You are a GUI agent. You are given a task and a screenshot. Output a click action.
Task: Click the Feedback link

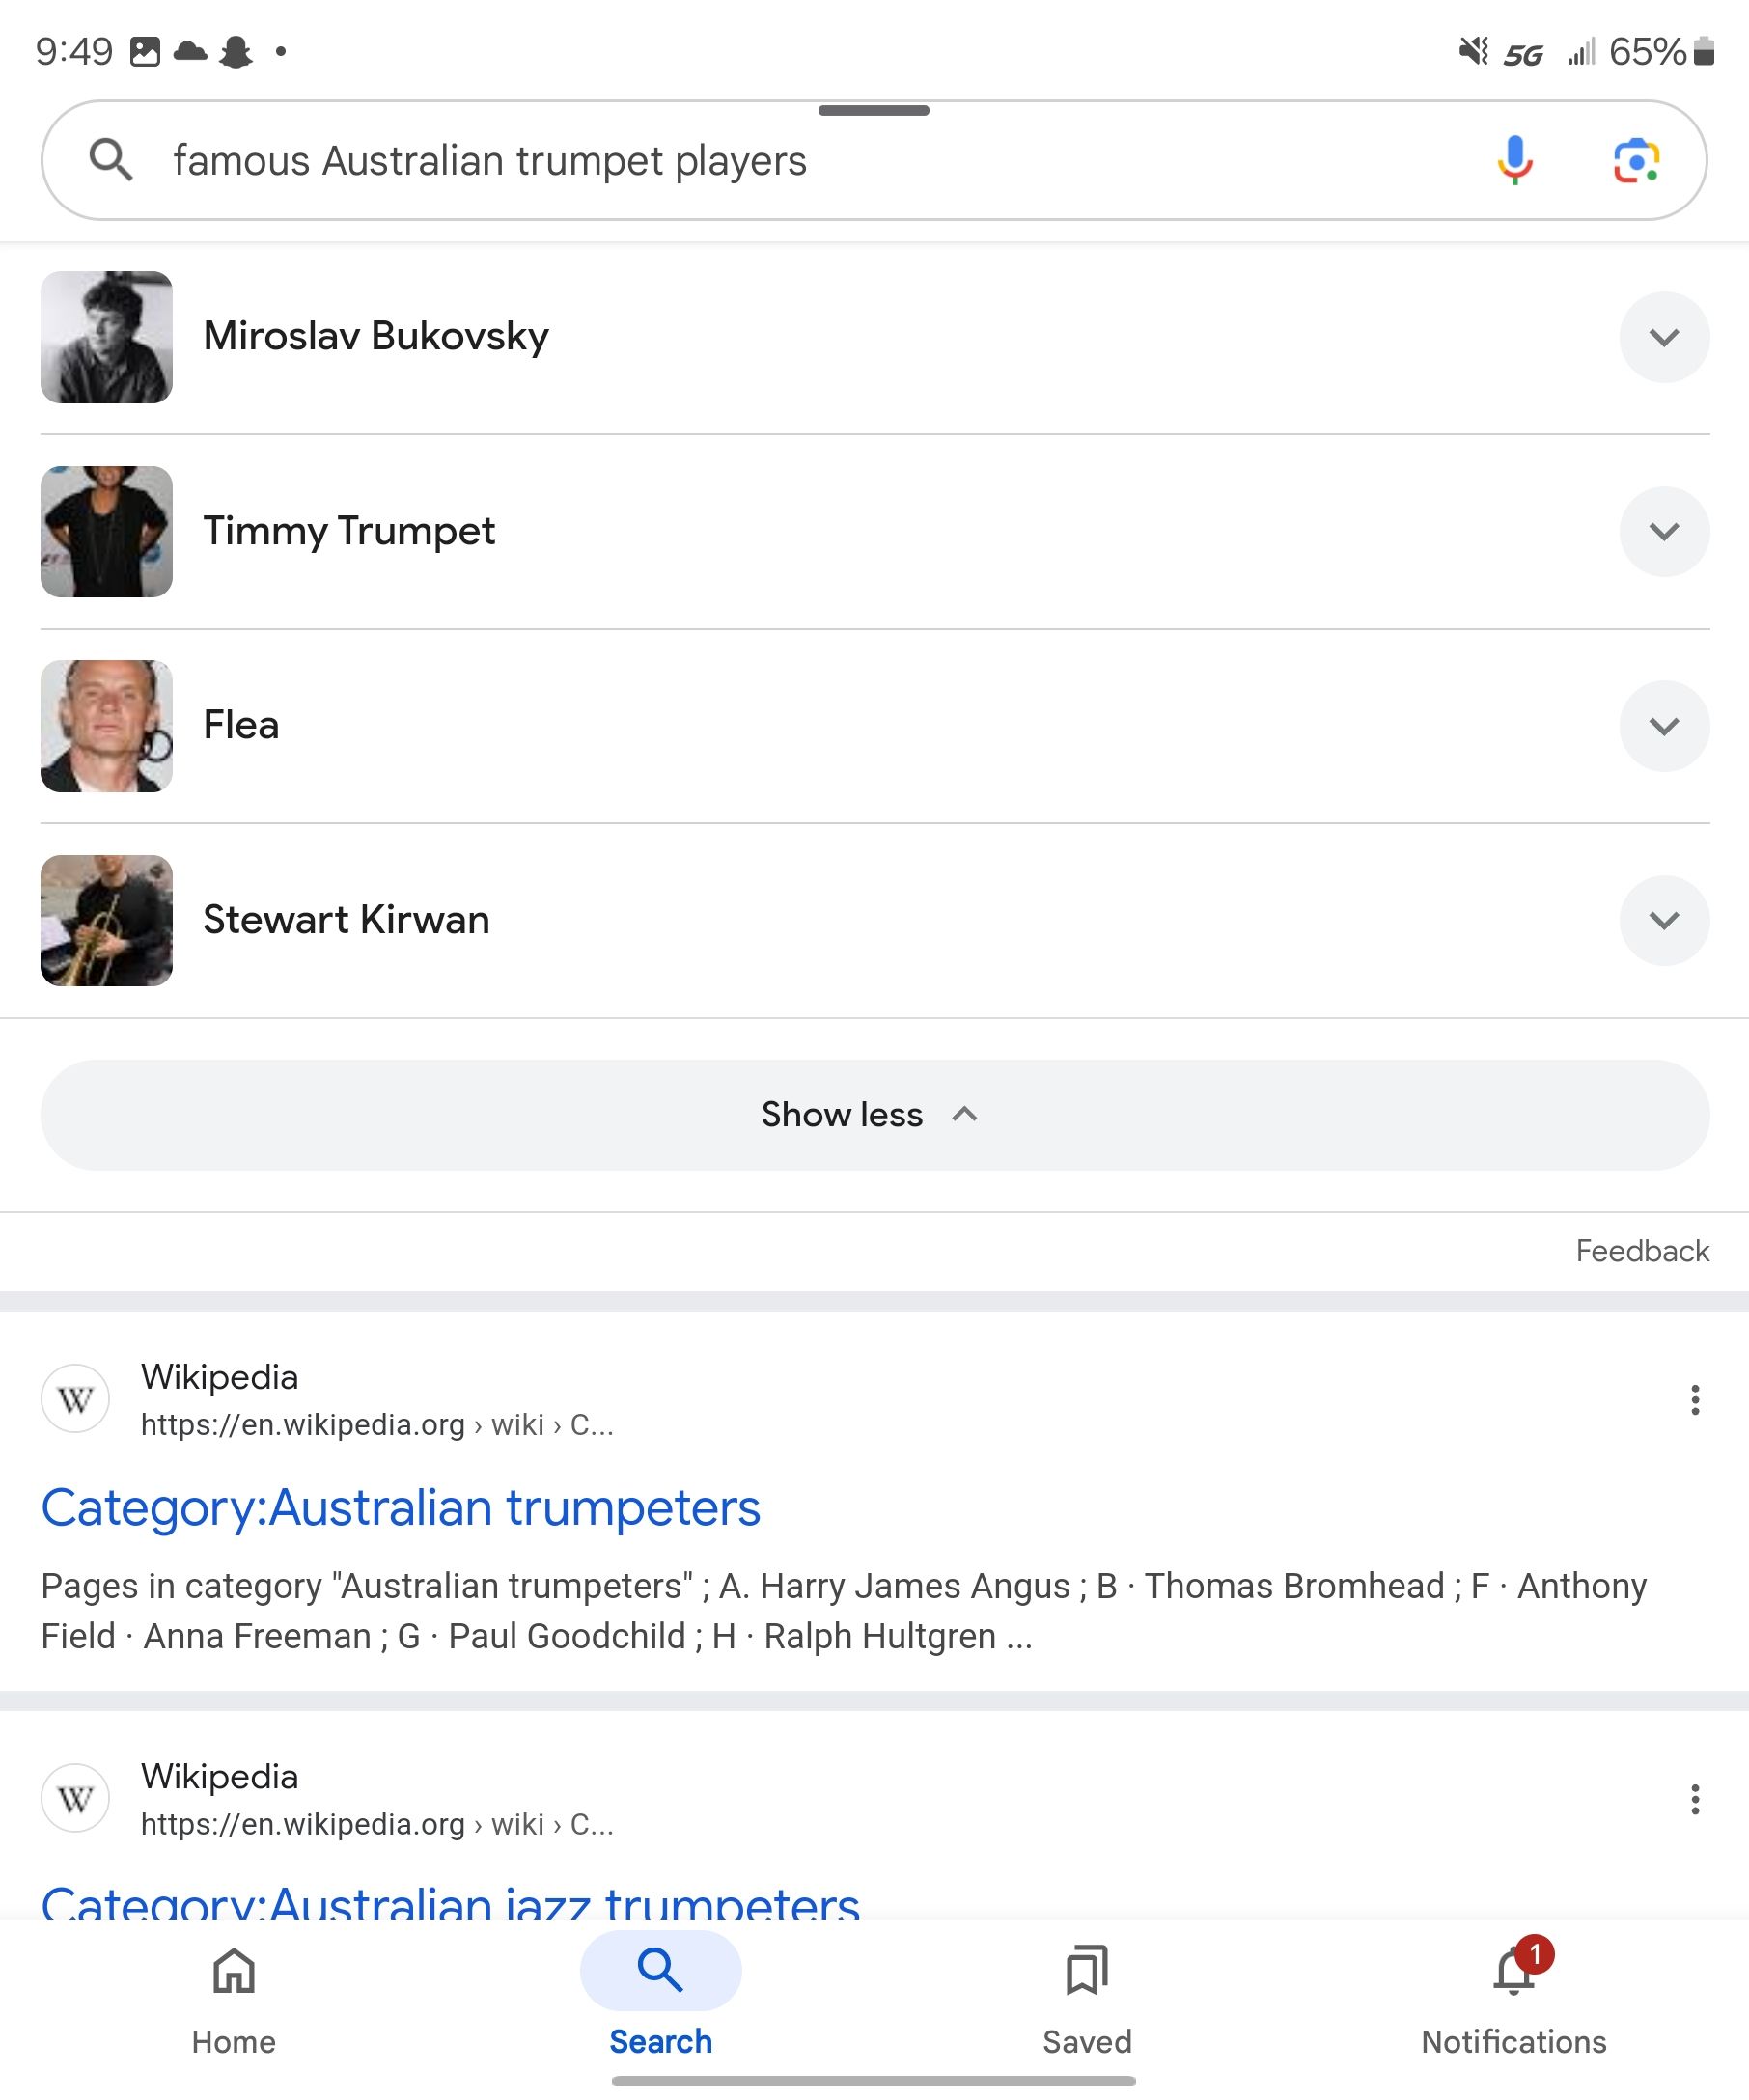(1641, 1251)
